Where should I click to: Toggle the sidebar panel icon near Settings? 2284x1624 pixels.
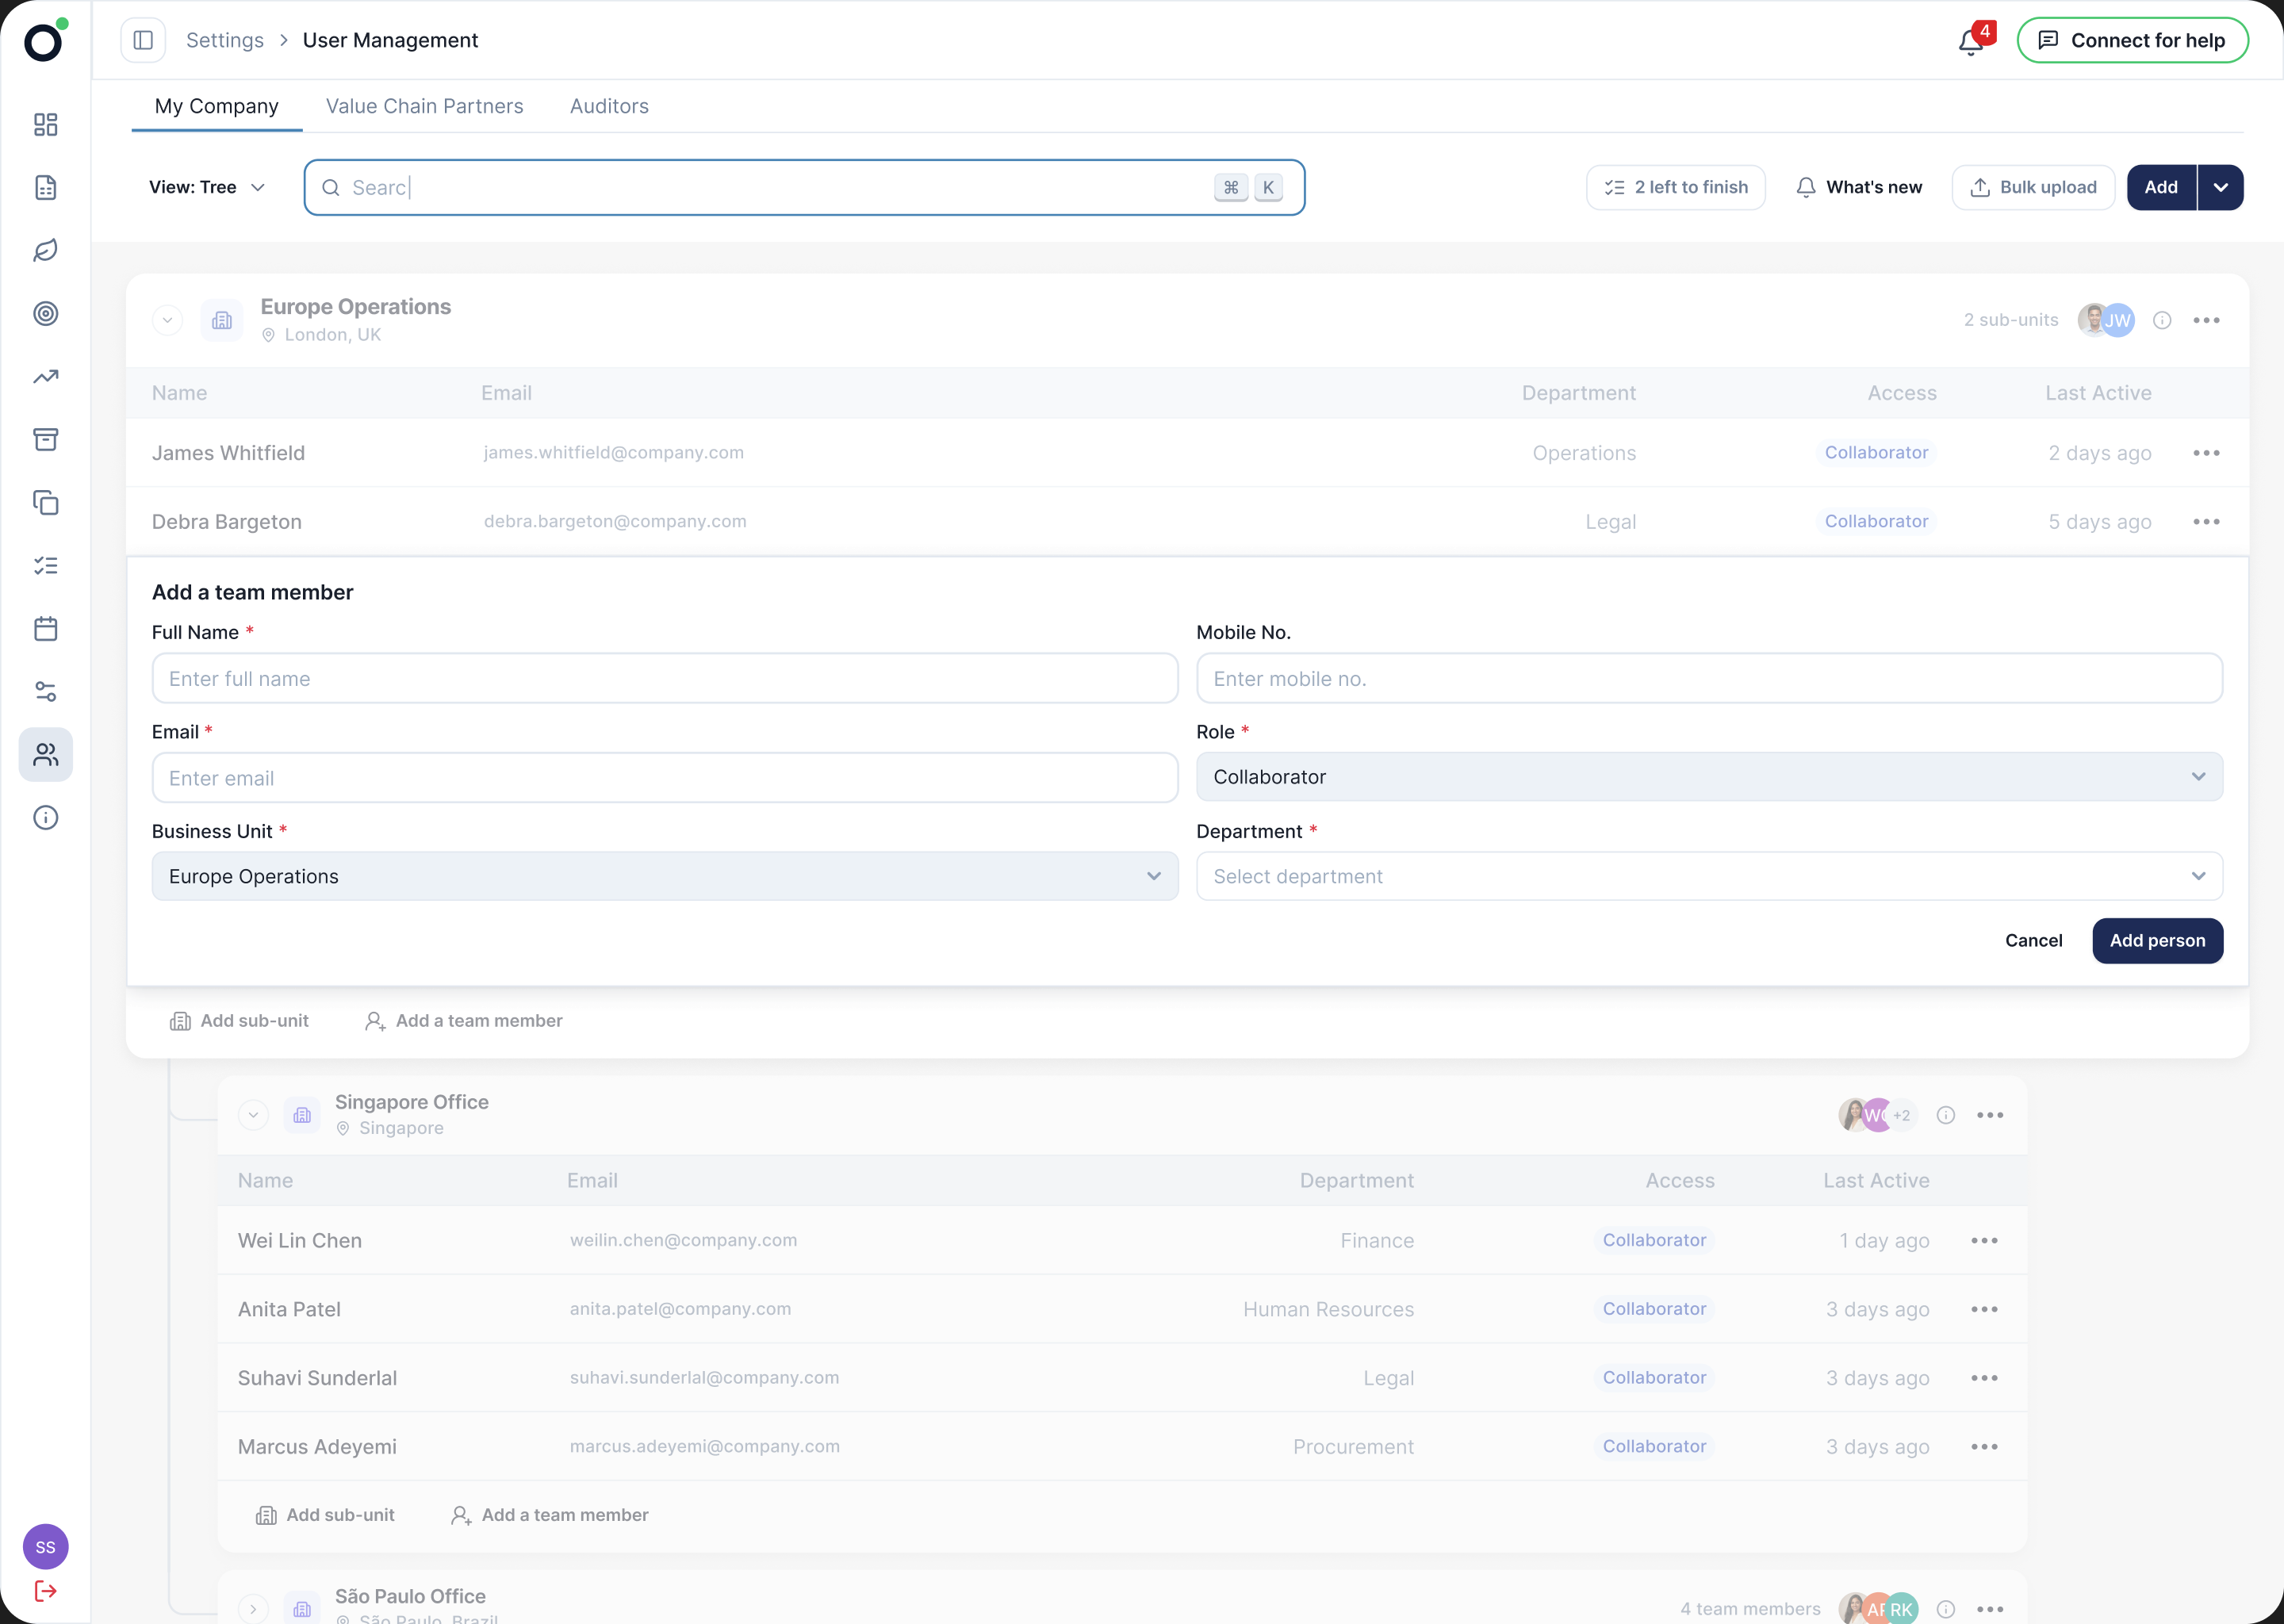143,40
